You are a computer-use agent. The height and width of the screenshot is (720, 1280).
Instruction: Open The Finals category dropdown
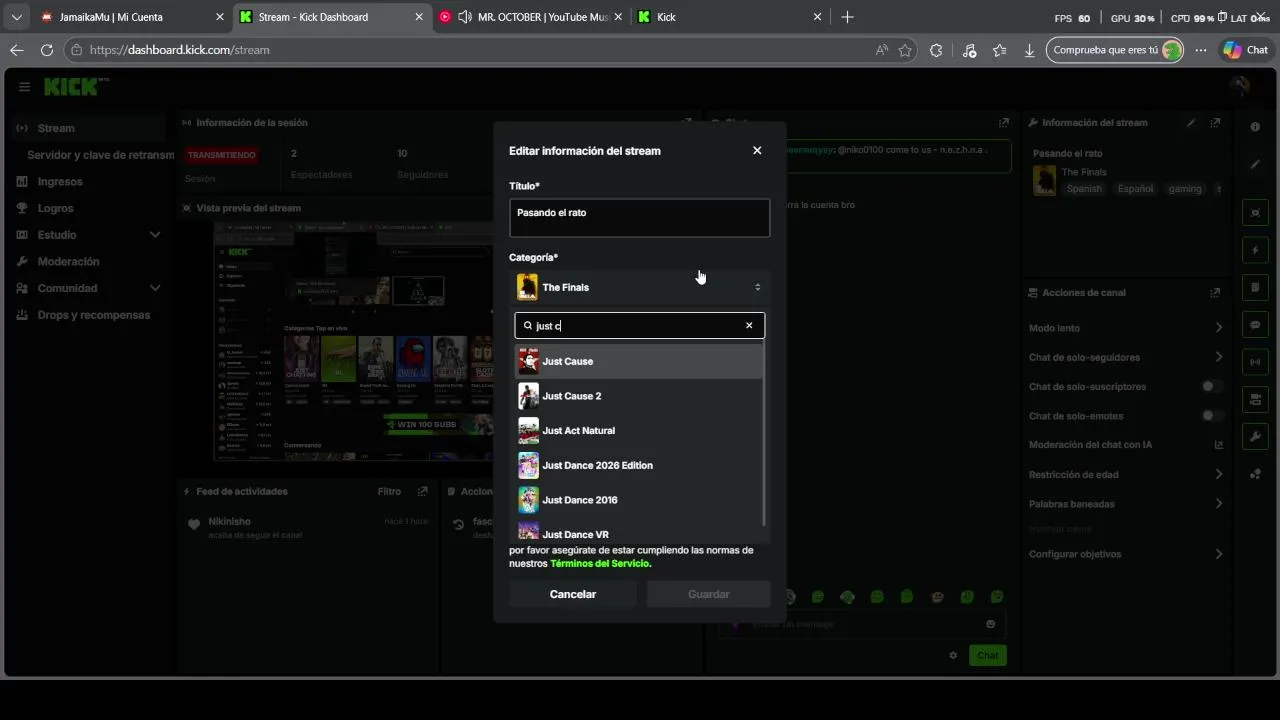pyautogui.click(x=639, y=287)
